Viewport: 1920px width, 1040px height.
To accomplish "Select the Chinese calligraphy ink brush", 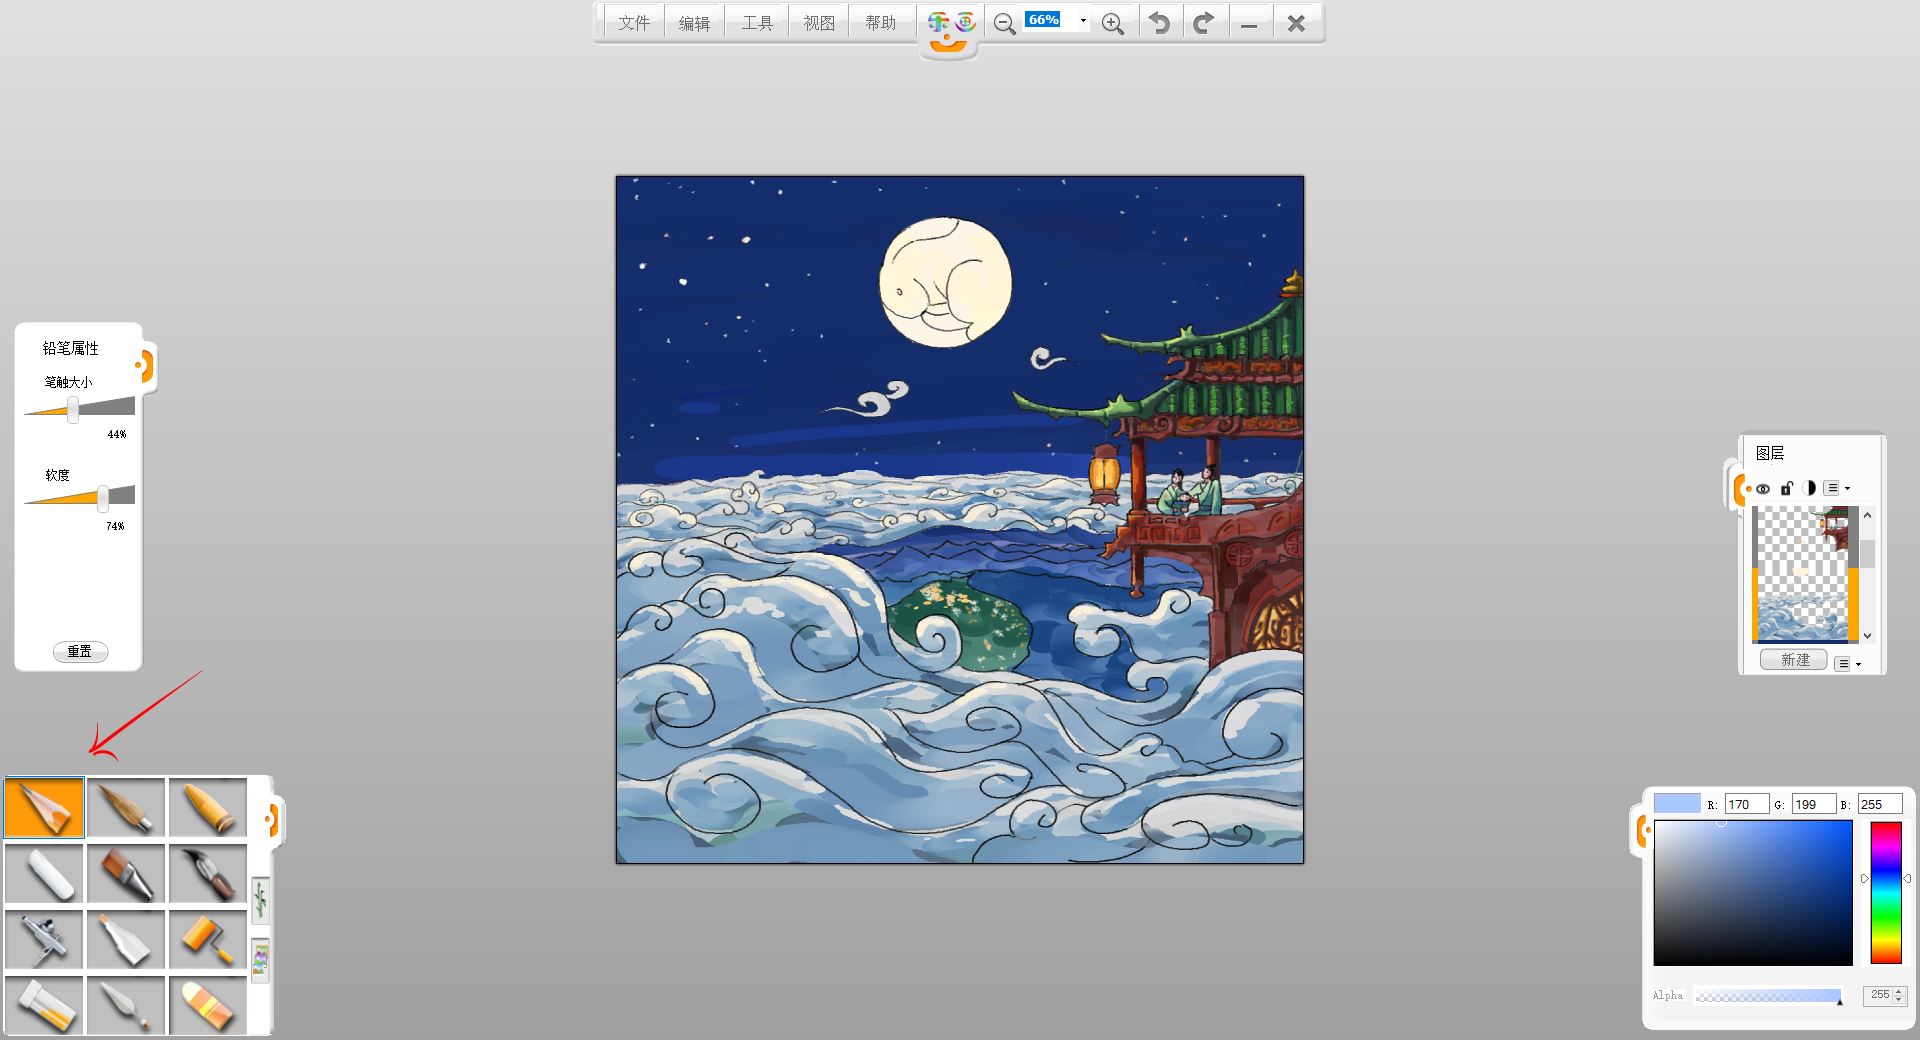I will [x=208, y=873].
